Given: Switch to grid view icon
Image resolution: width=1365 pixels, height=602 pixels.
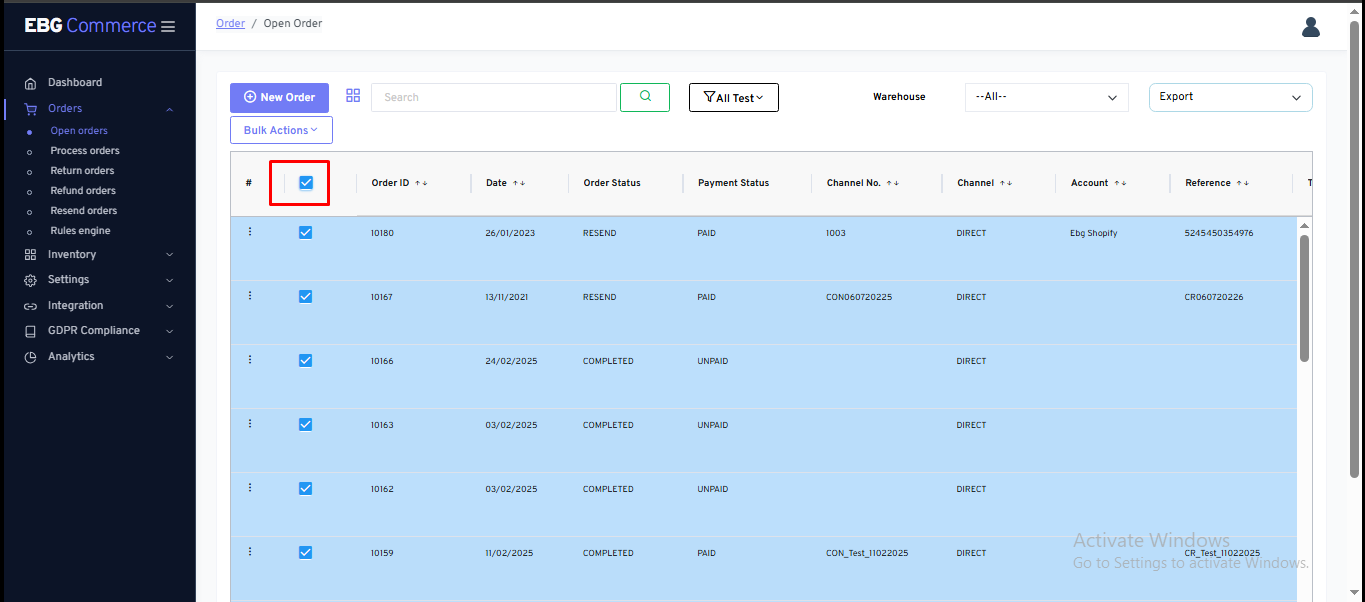Looking at the screenshot, I should click(353, 96).
